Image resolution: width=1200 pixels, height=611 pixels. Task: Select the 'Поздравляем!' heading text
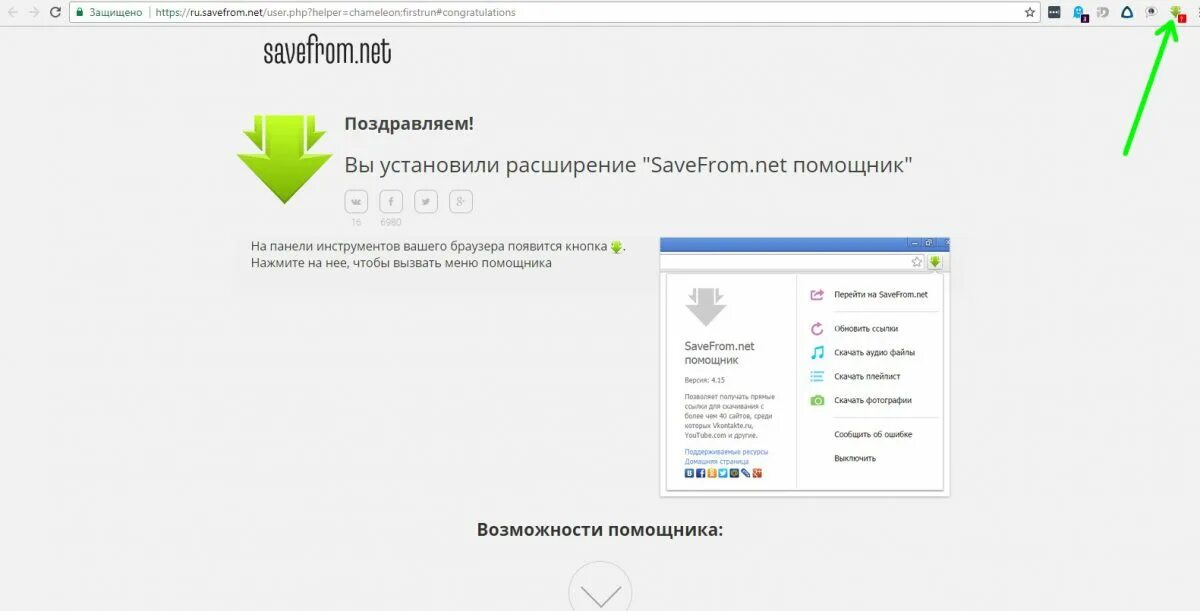tap(409, 124)
